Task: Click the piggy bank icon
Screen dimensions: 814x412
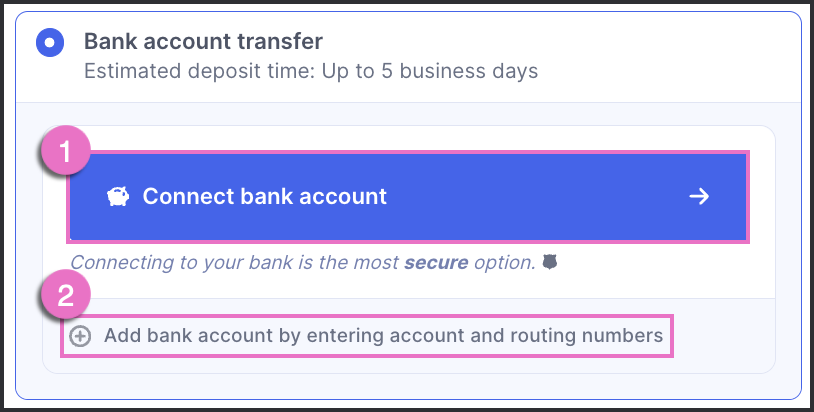Action: 118,197
